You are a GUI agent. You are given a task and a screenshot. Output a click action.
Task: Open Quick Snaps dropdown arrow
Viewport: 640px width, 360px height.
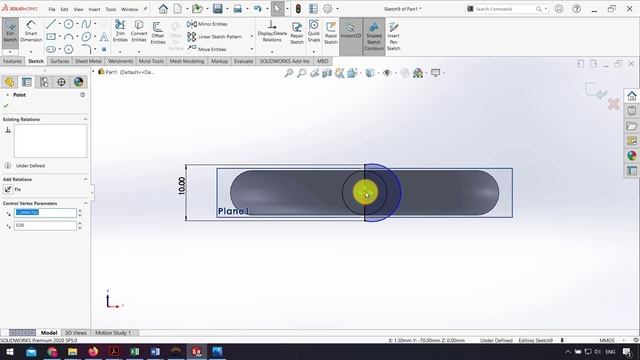(x=314, y=52)
